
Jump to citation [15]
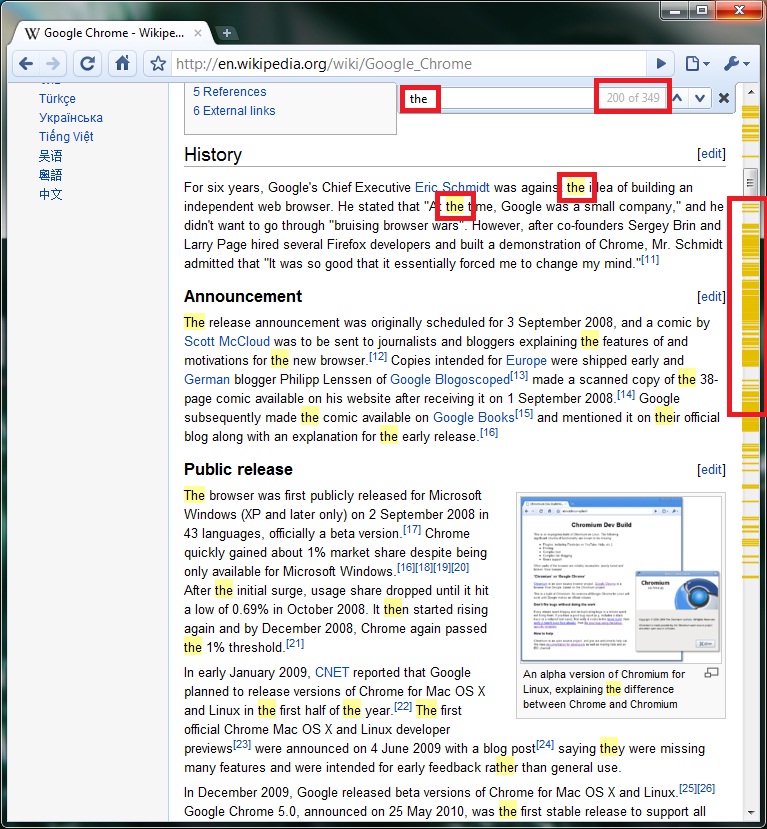coord(524,413)
